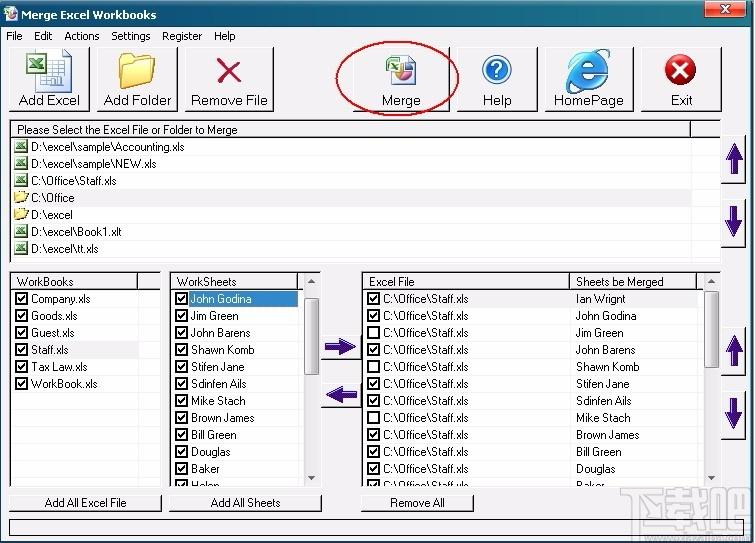Screen dimensions: 755x543
Task: Move file up in the top file list
Action: coord(734,161)
